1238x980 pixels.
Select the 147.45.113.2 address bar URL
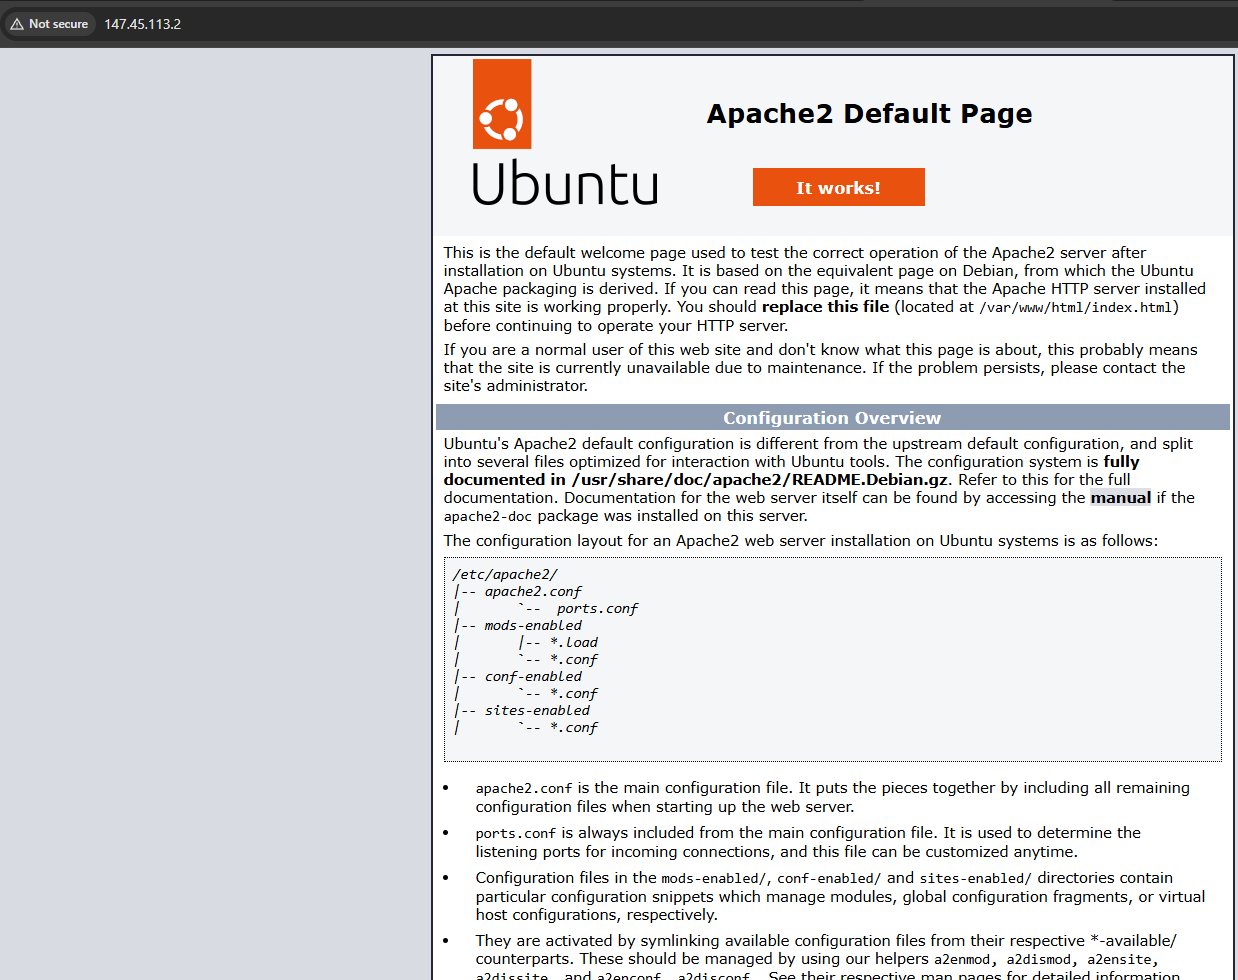point(143,24)
